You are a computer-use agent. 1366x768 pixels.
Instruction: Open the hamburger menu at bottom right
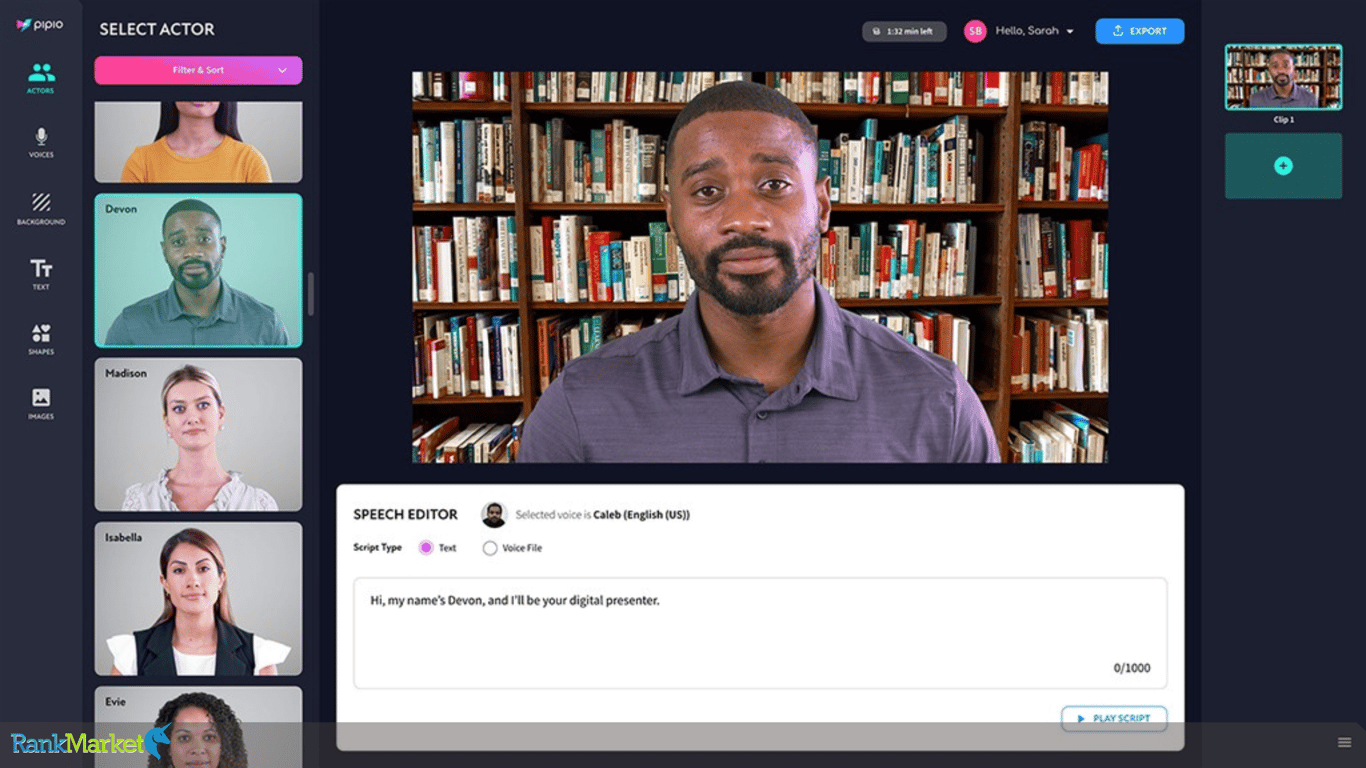point(1345,742)
